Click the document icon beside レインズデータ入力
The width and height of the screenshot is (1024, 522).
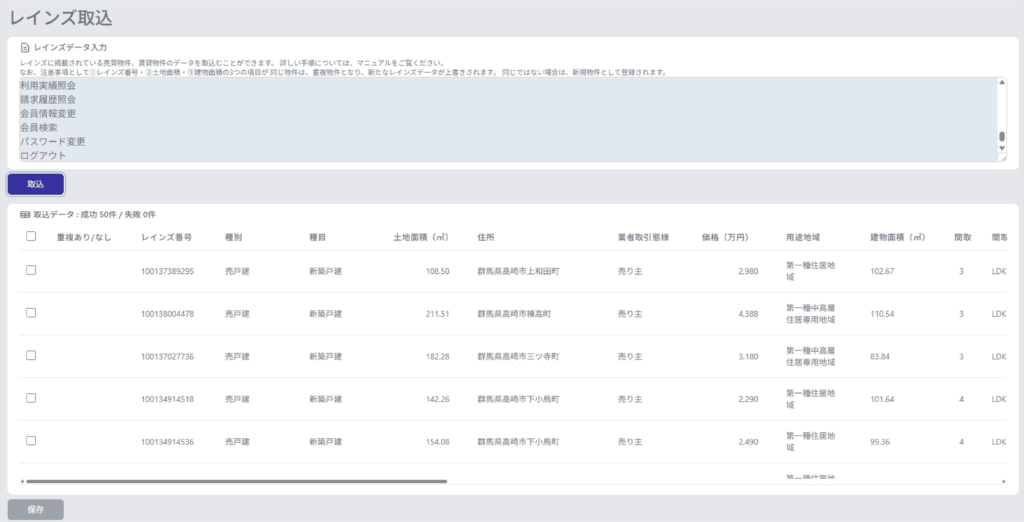pos(25,47)
